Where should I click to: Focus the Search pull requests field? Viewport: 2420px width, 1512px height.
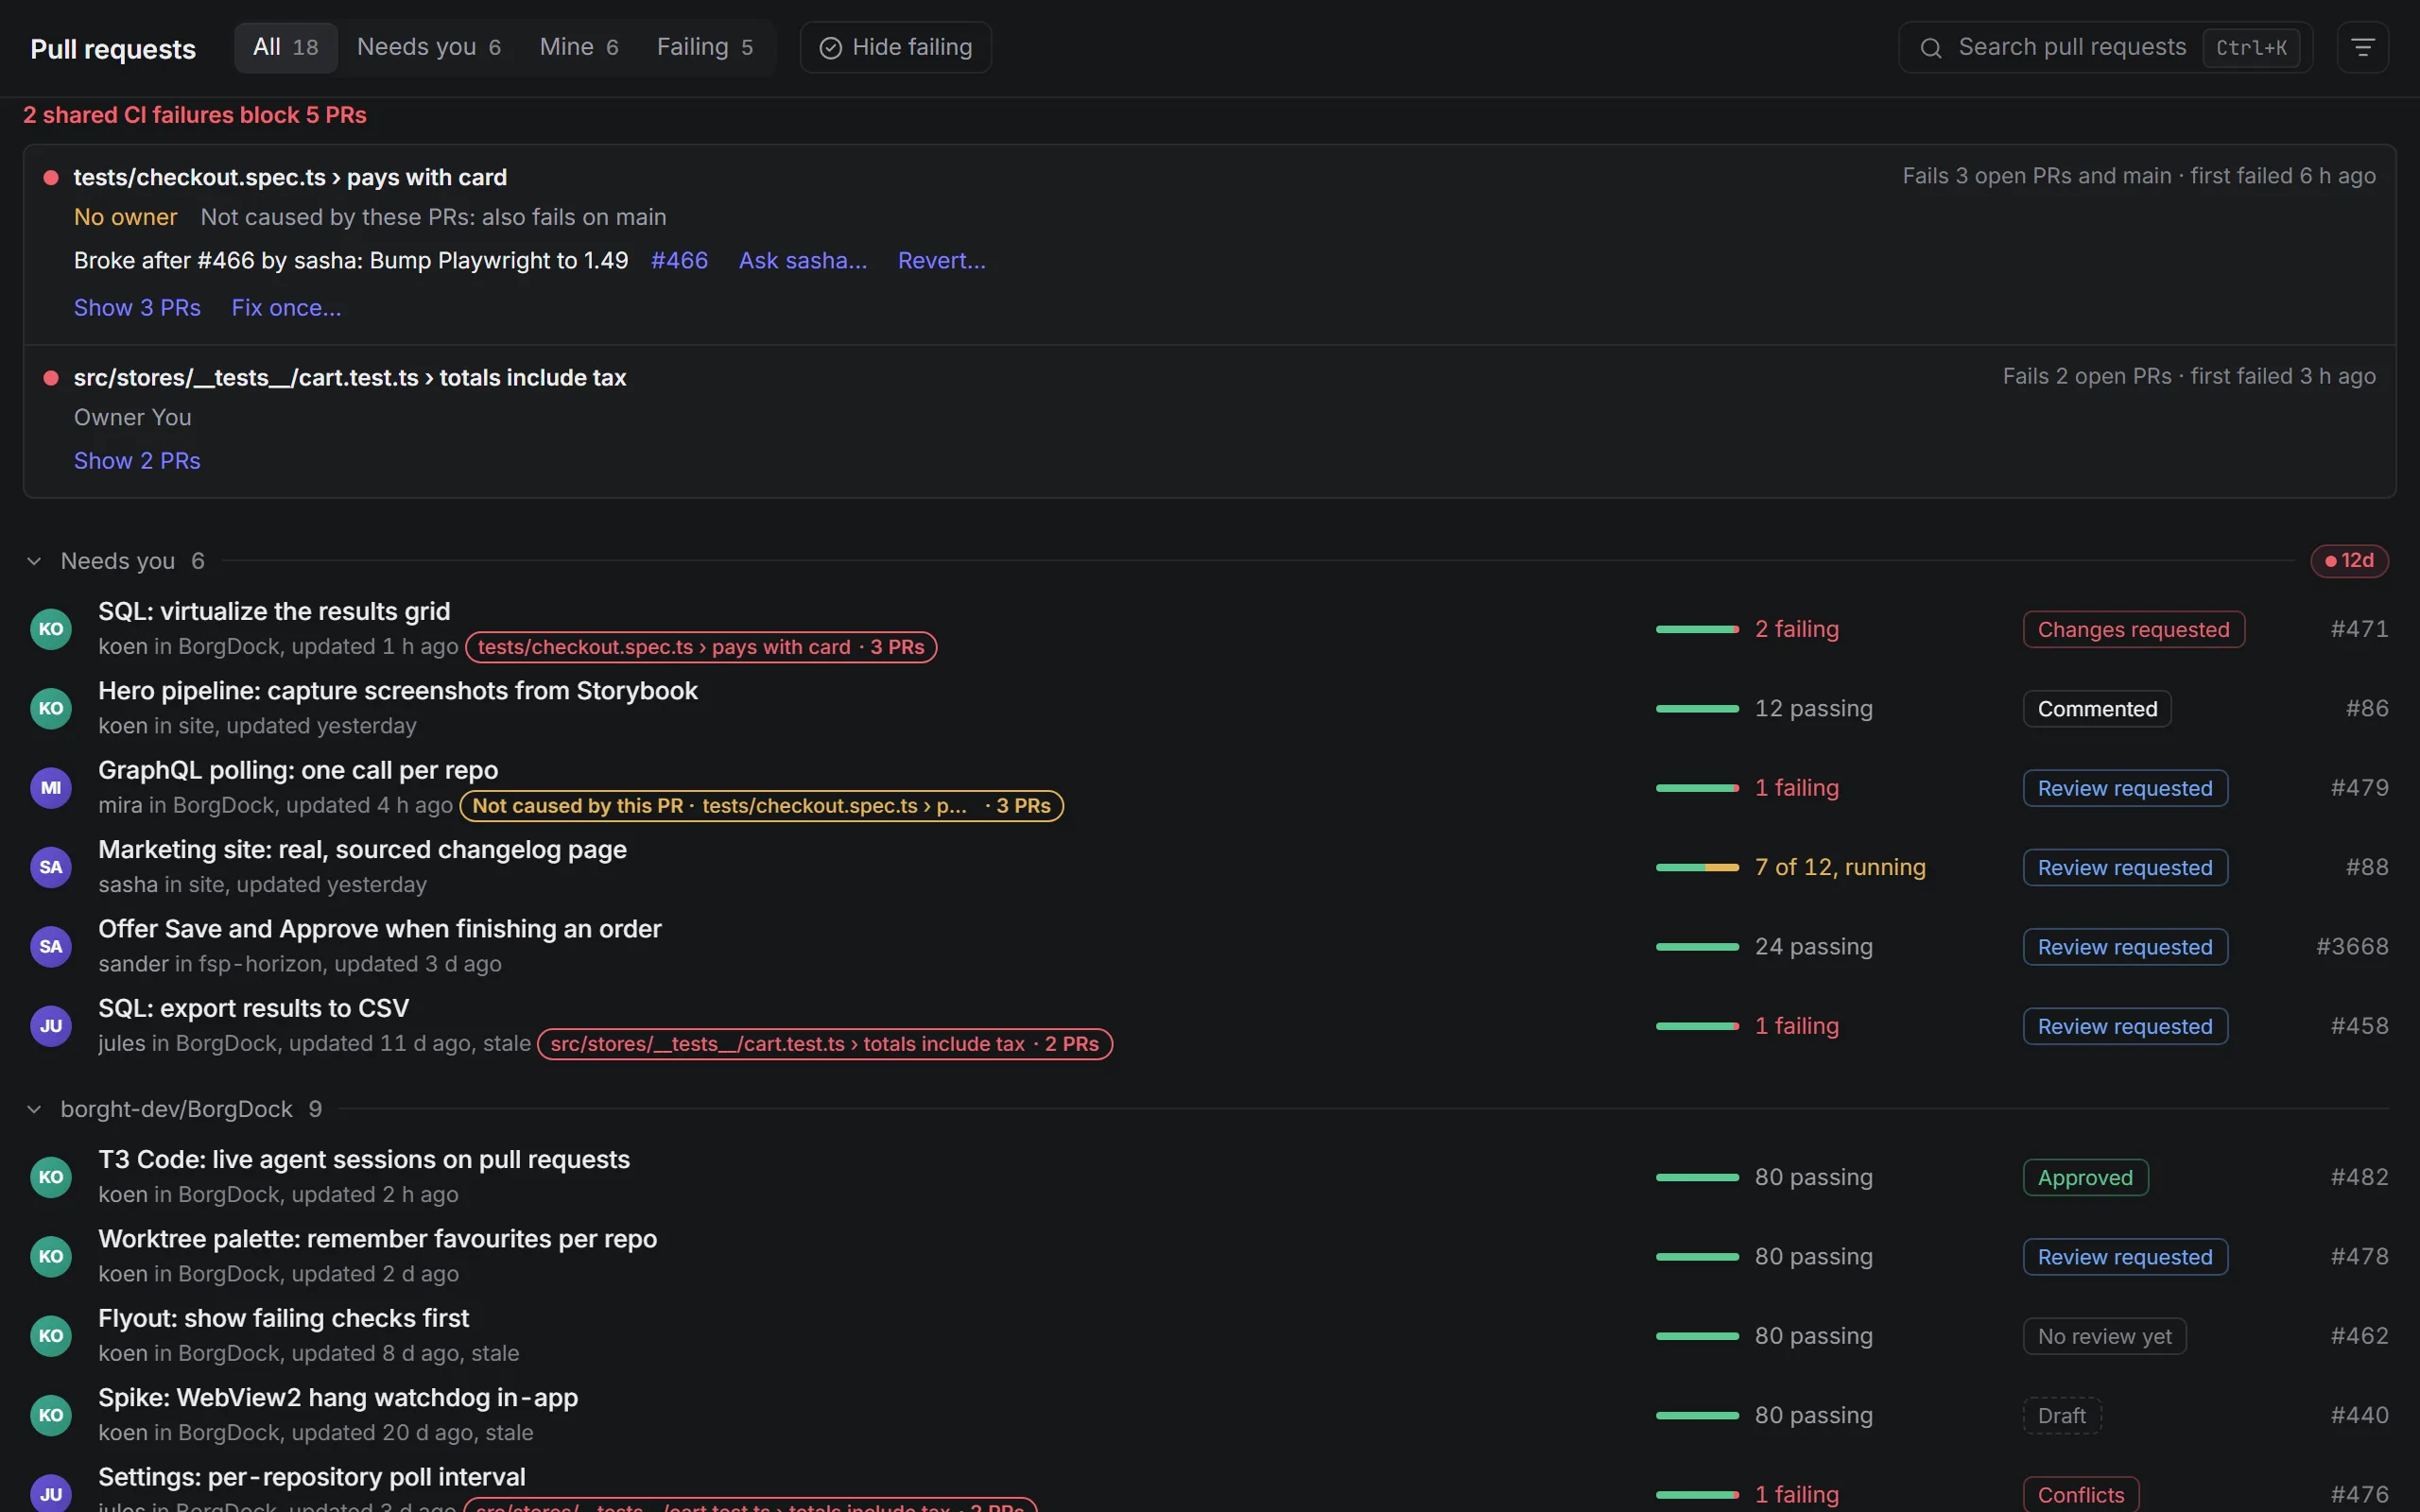click(2105, 47)
